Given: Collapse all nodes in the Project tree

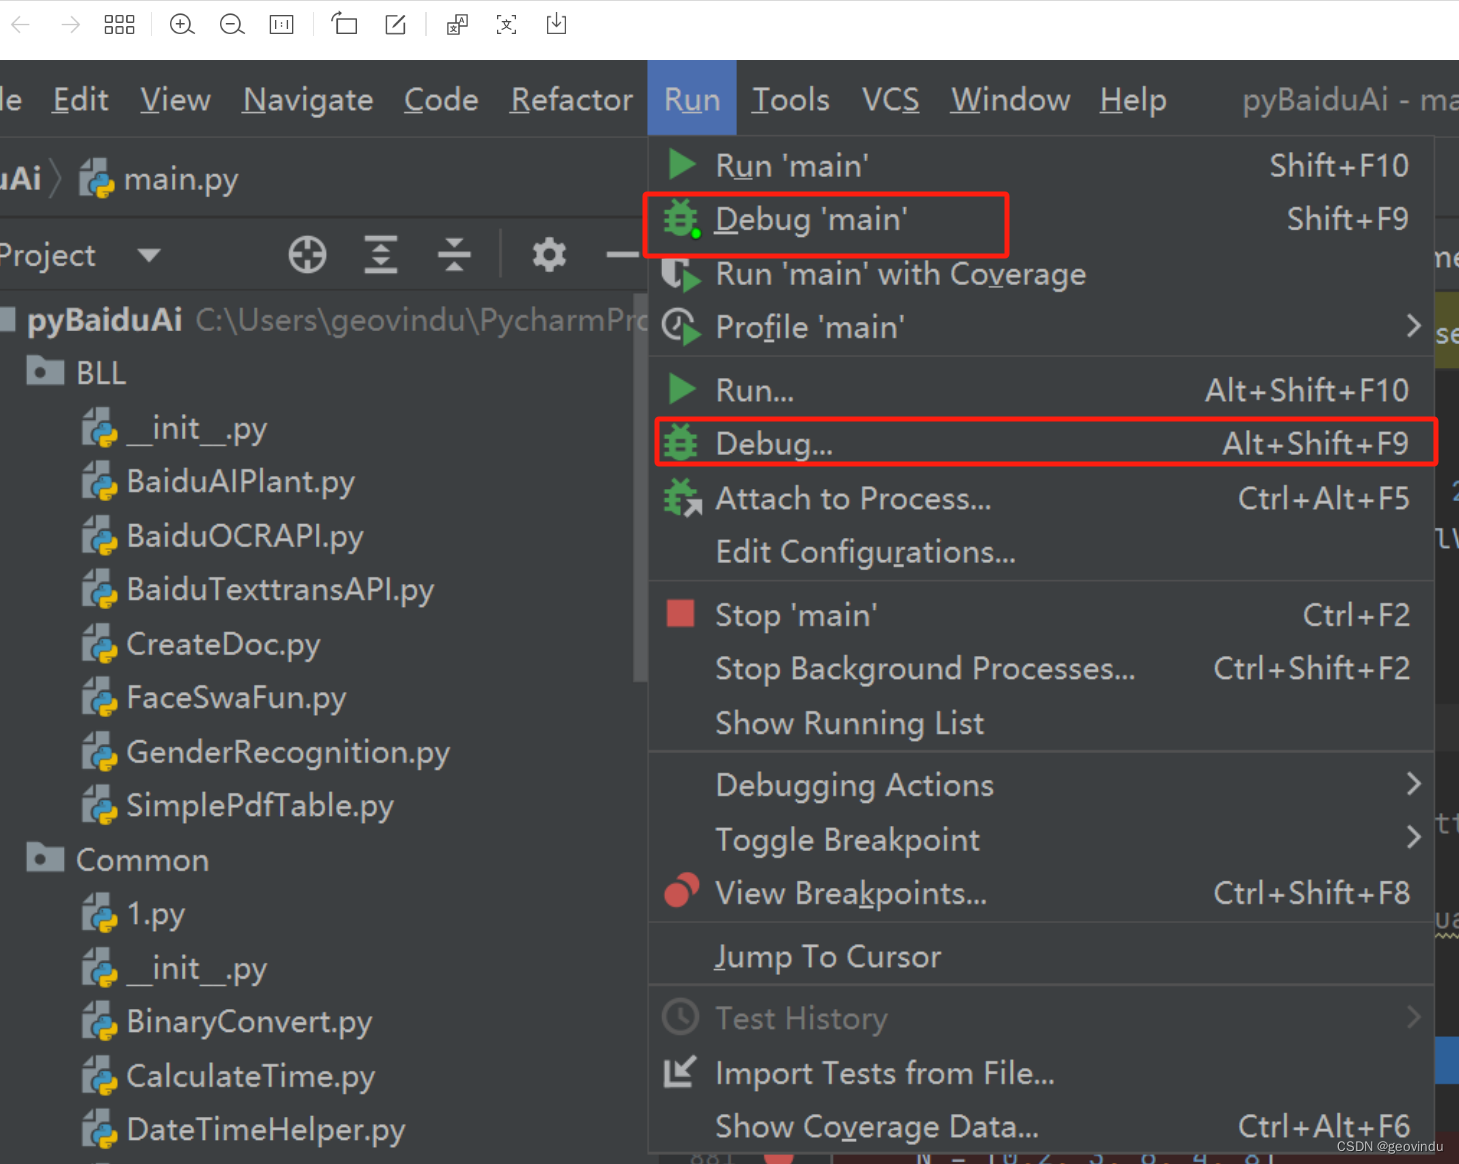Looking at the screenshot, I should point(455,255).
